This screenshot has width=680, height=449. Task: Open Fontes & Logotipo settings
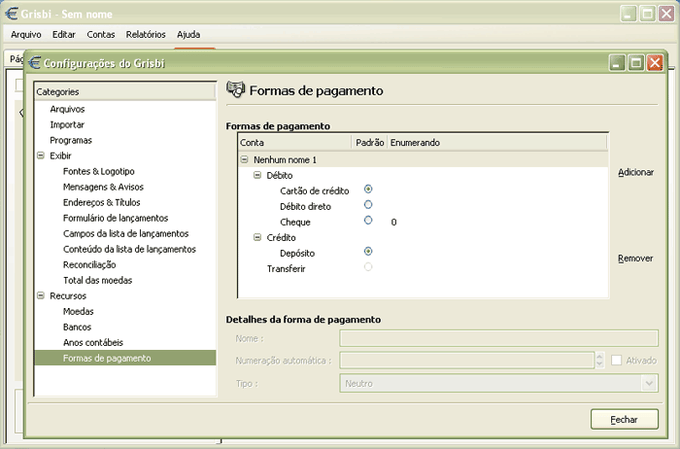(99, 171)
